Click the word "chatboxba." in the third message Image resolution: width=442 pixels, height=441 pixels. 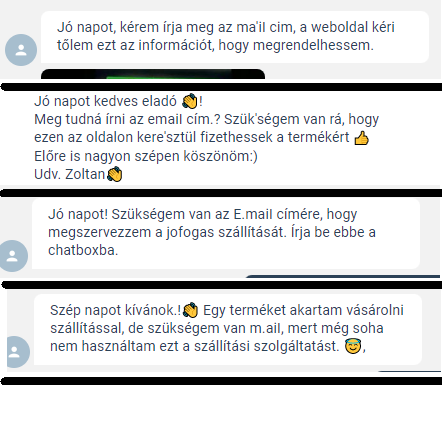point(83,250)
